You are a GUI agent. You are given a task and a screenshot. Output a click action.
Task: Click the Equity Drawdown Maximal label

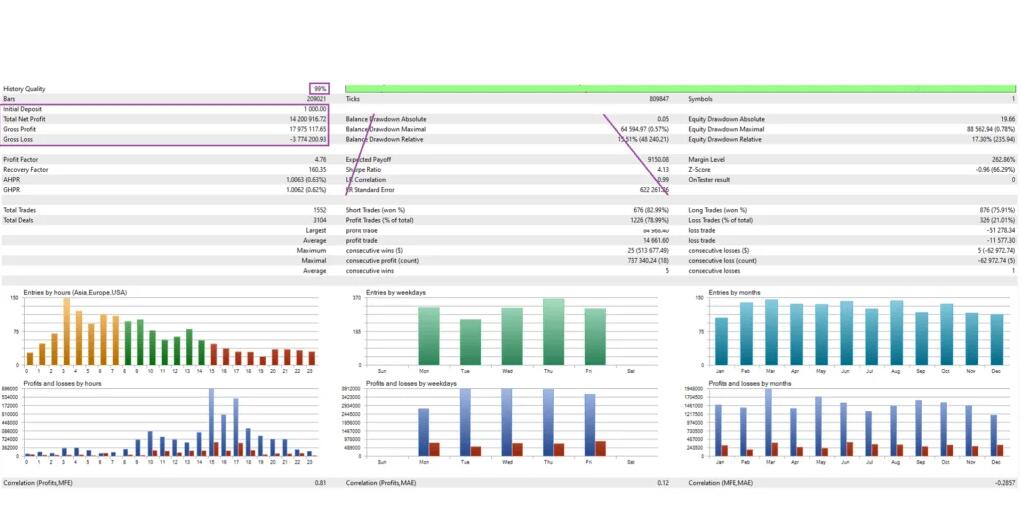[x=726, y=129]
